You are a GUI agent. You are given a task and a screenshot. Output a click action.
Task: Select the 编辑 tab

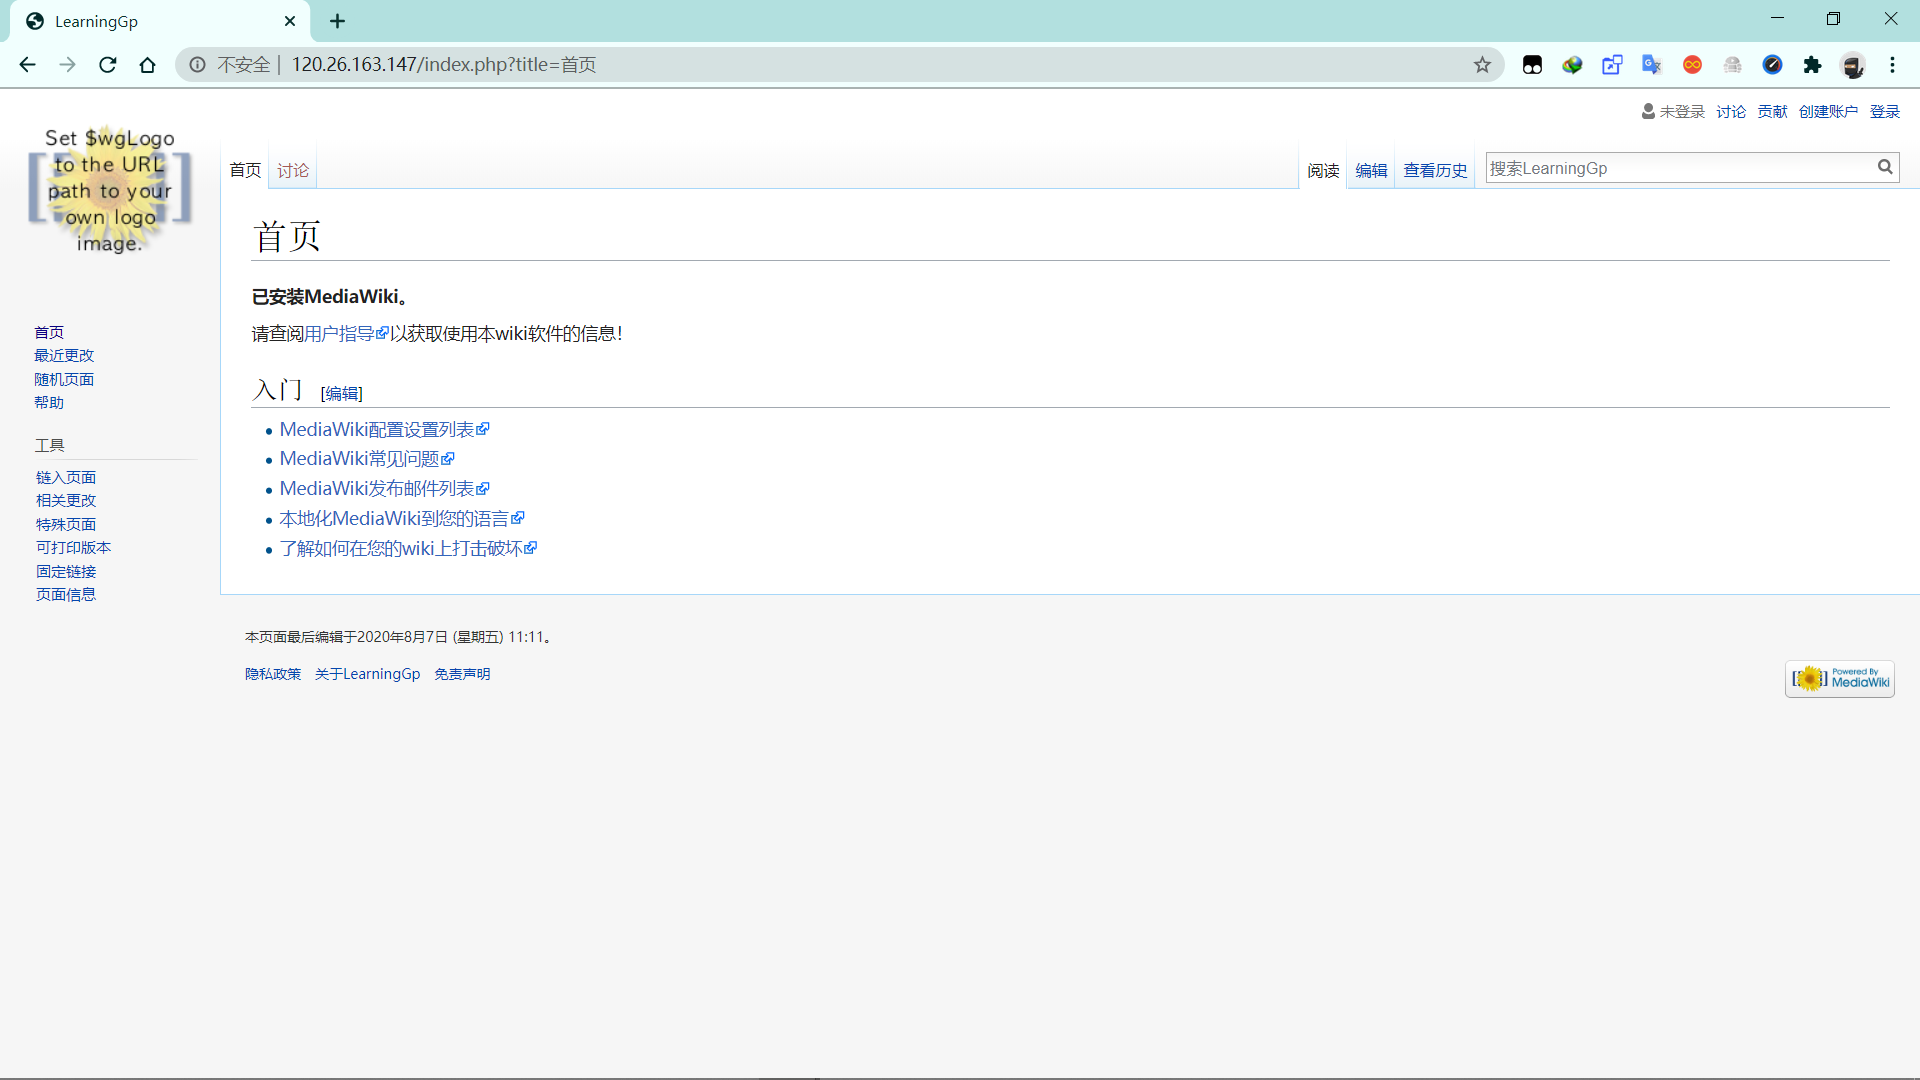pyautogui.click(x=1371, y=170)
